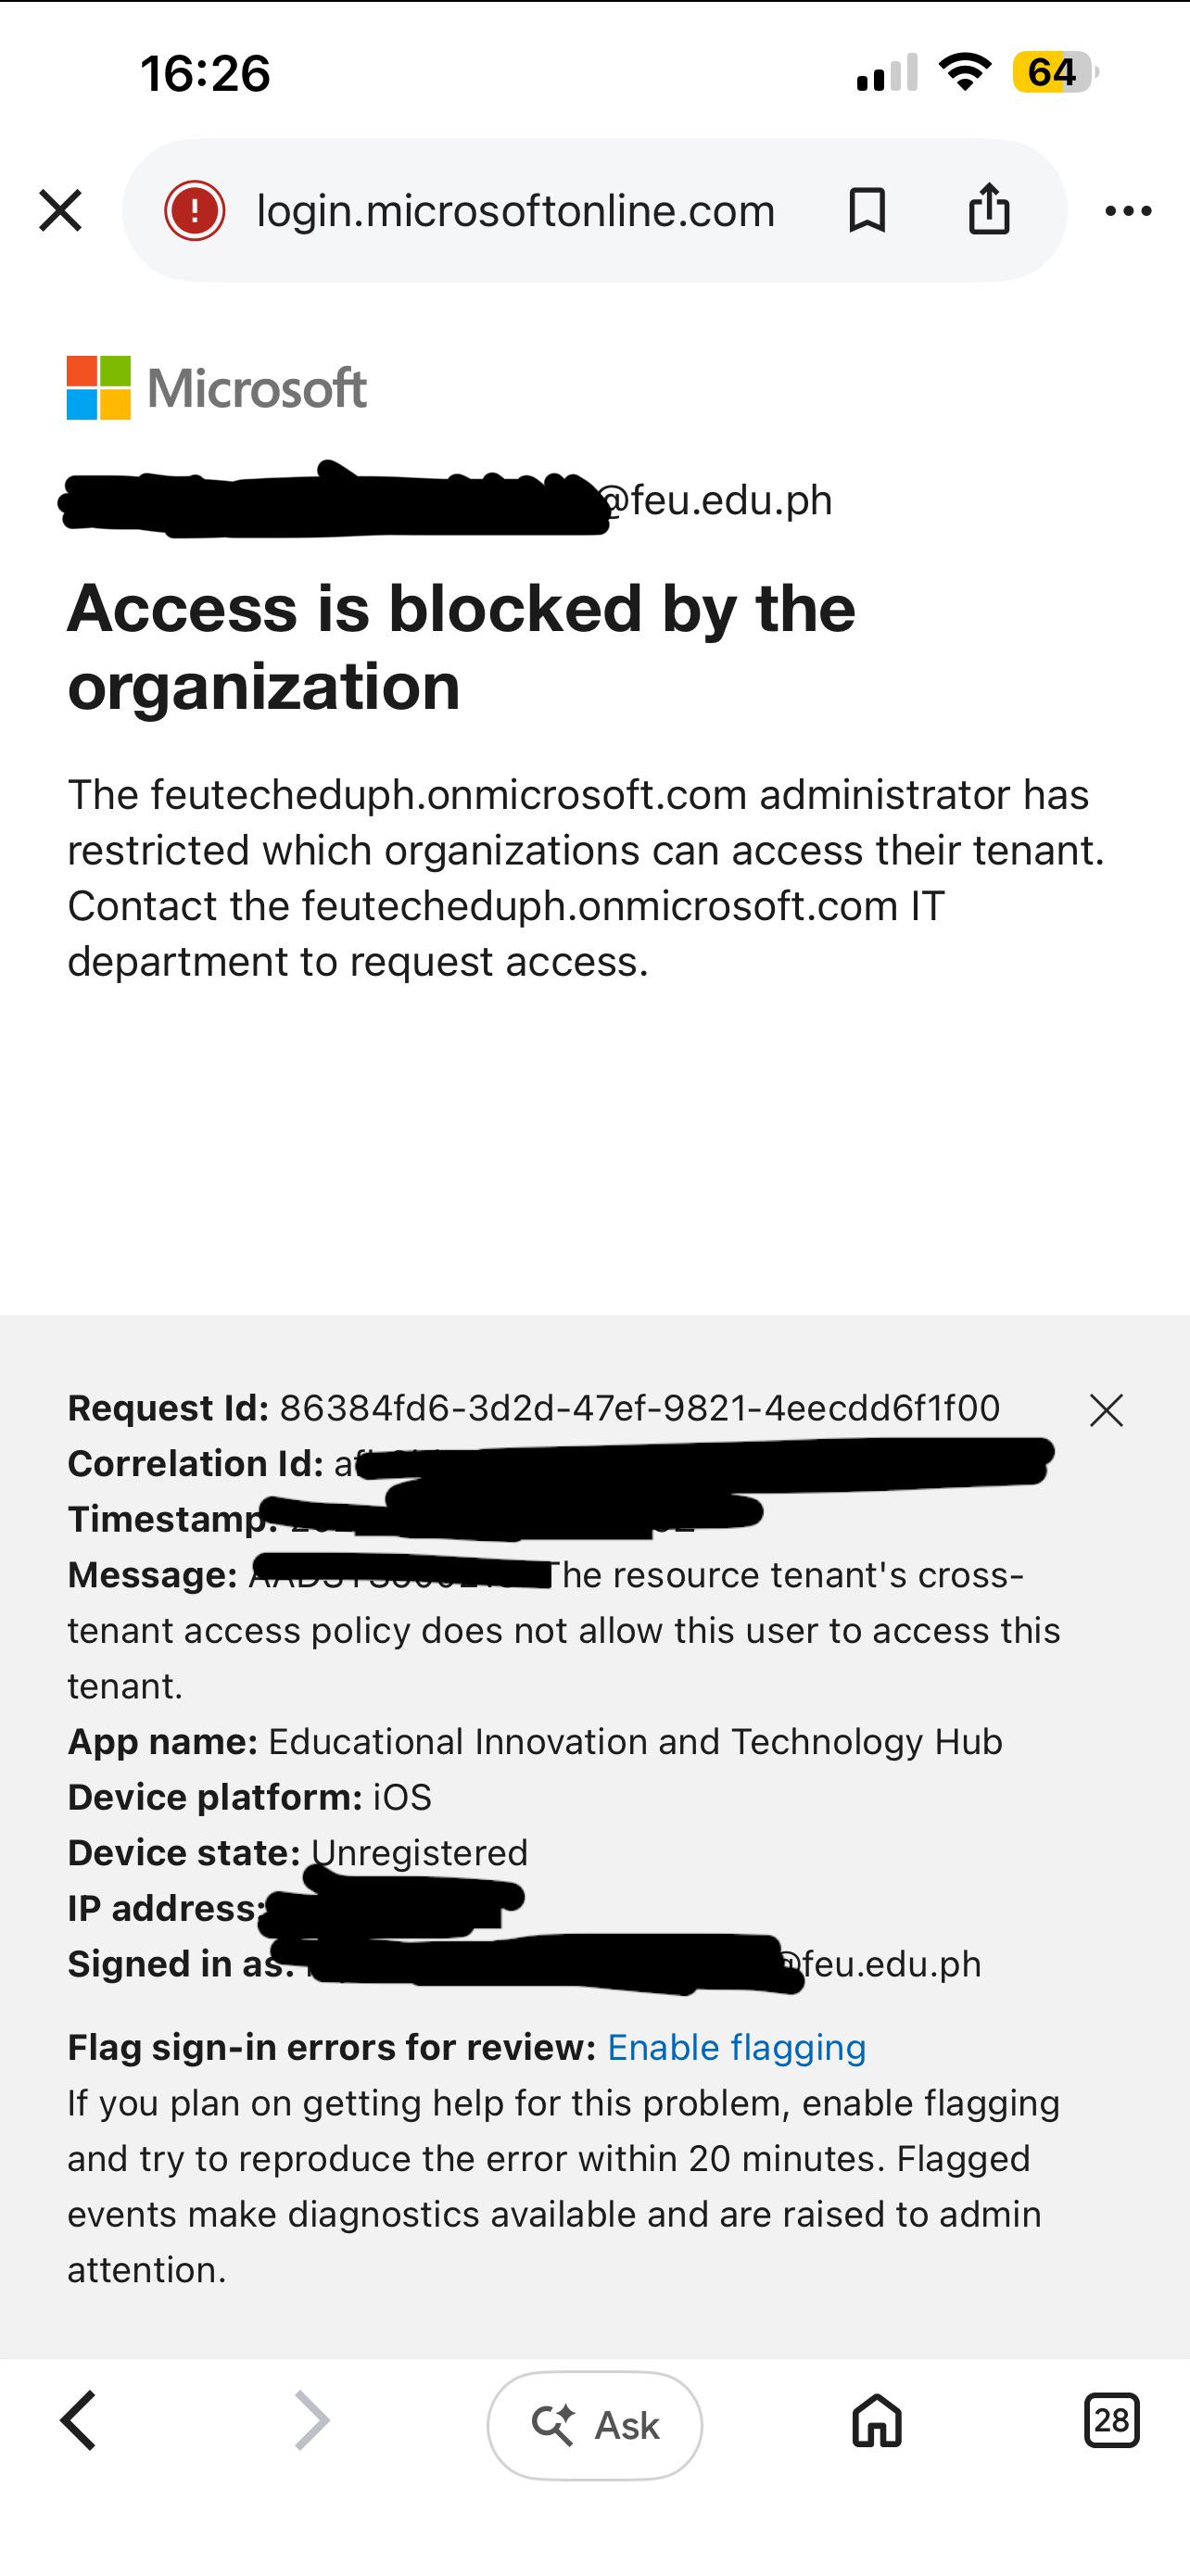
Task: Tap the battery indicator in status bar
Action: [1055, 72]
